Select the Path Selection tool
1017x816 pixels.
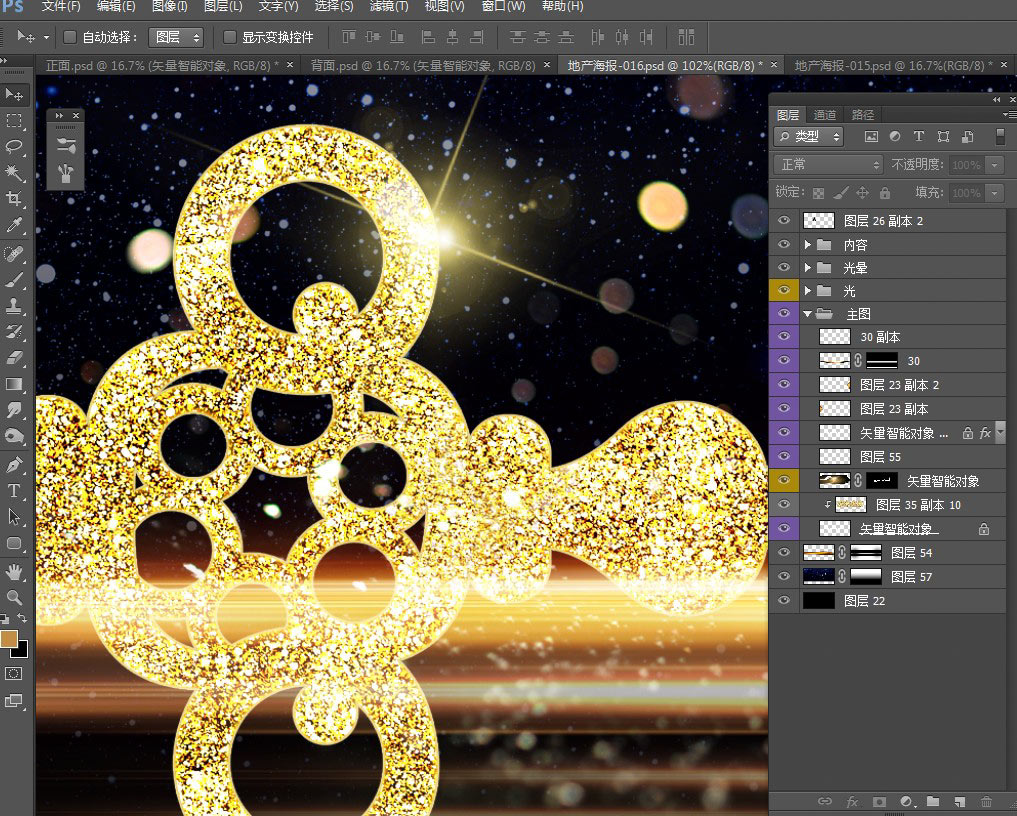(14, 517)
